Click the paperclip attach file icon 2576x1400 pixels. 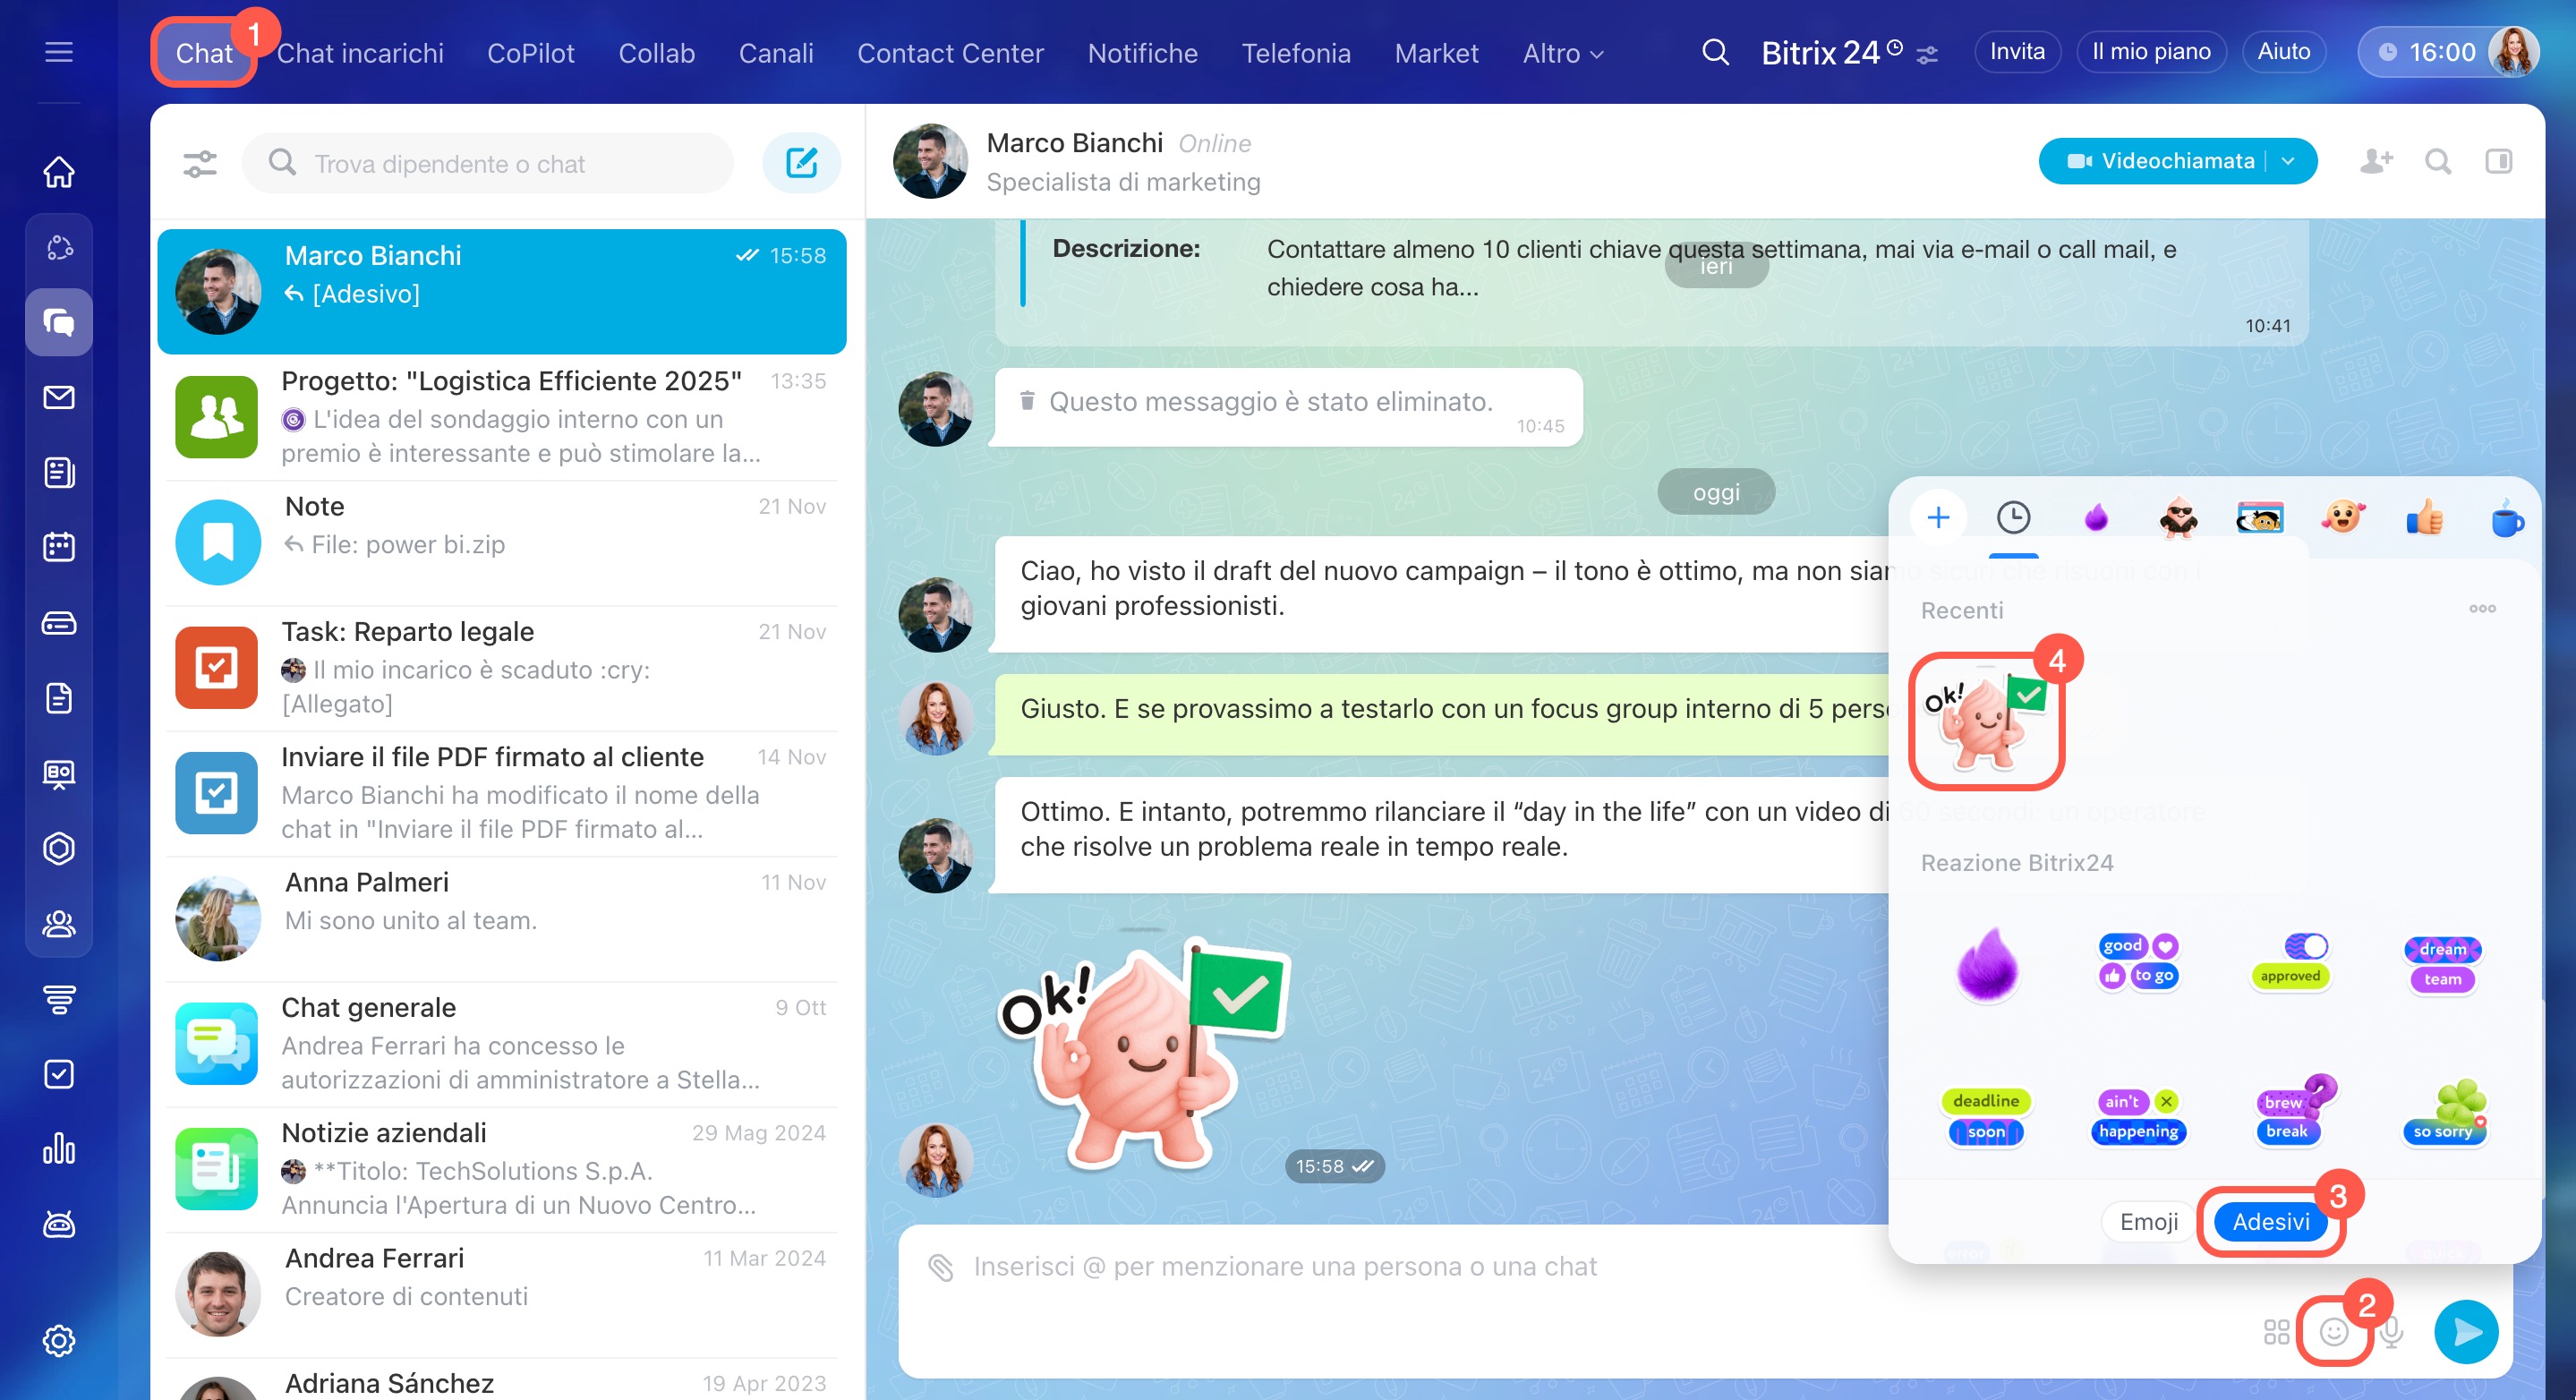point(941,1267)
